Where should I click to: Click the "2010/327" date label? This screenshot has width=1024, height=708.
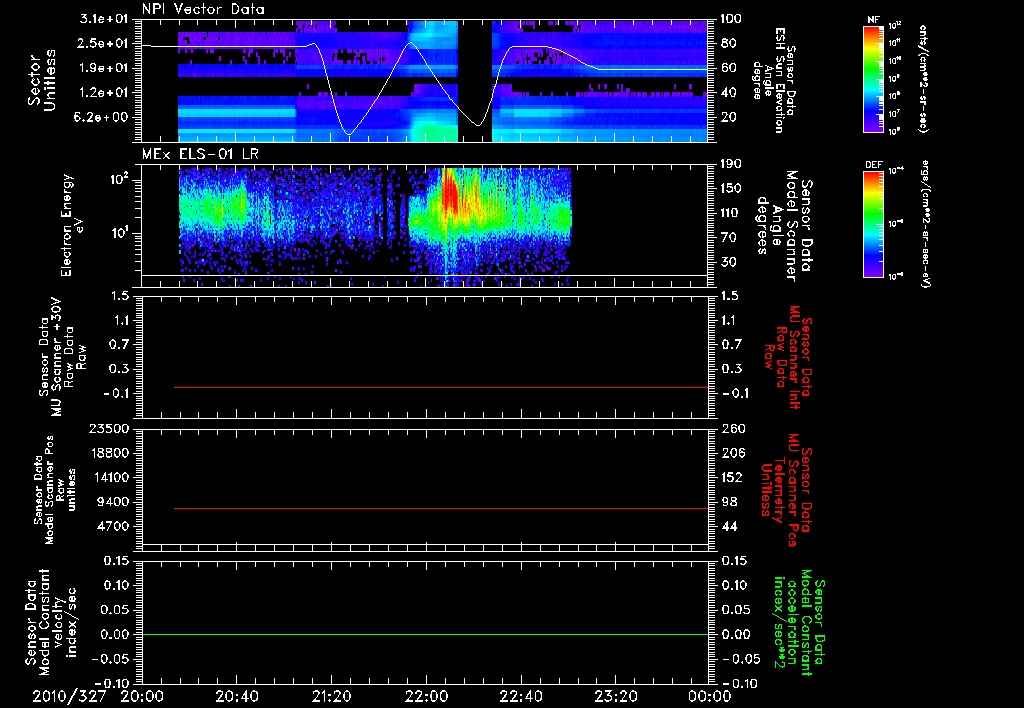[69, 697]
